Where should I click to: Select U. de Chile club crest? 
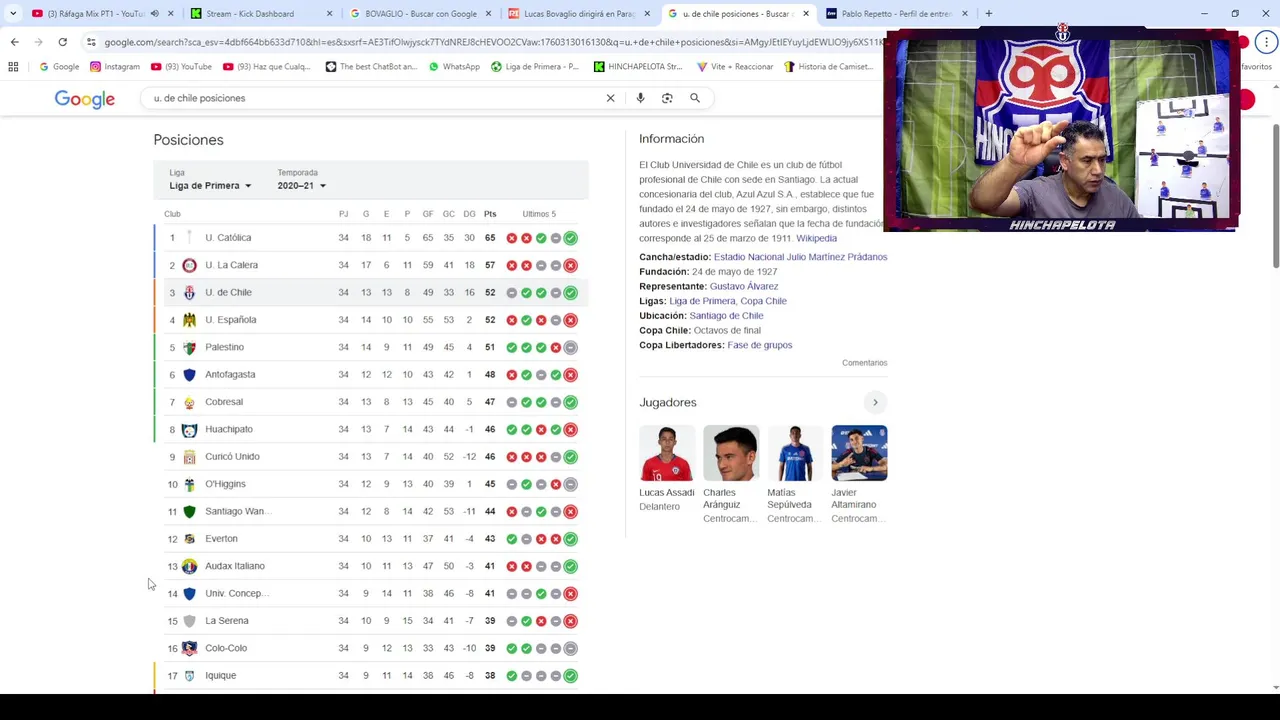click(189, 293)
